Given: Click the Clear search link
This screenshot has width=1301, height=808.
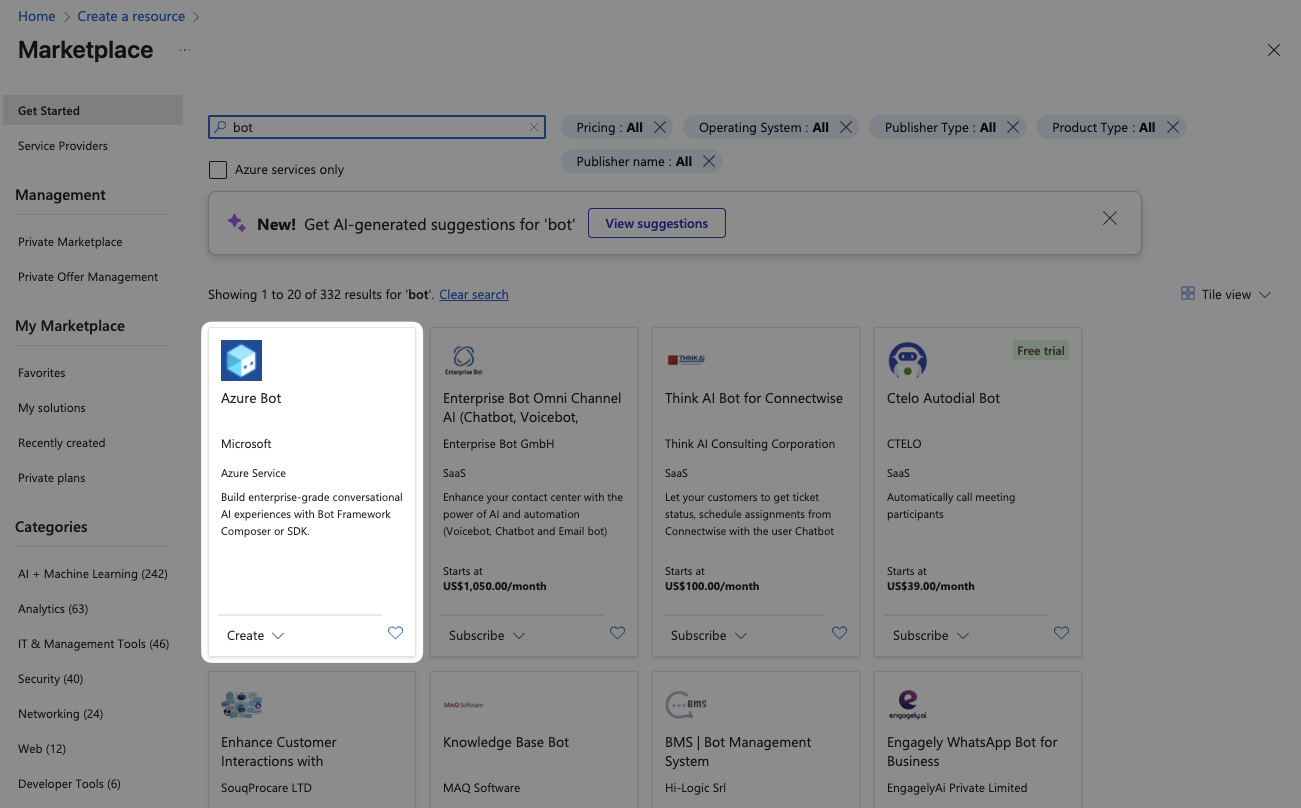Looking at the screenshot, I should point(474,294).
